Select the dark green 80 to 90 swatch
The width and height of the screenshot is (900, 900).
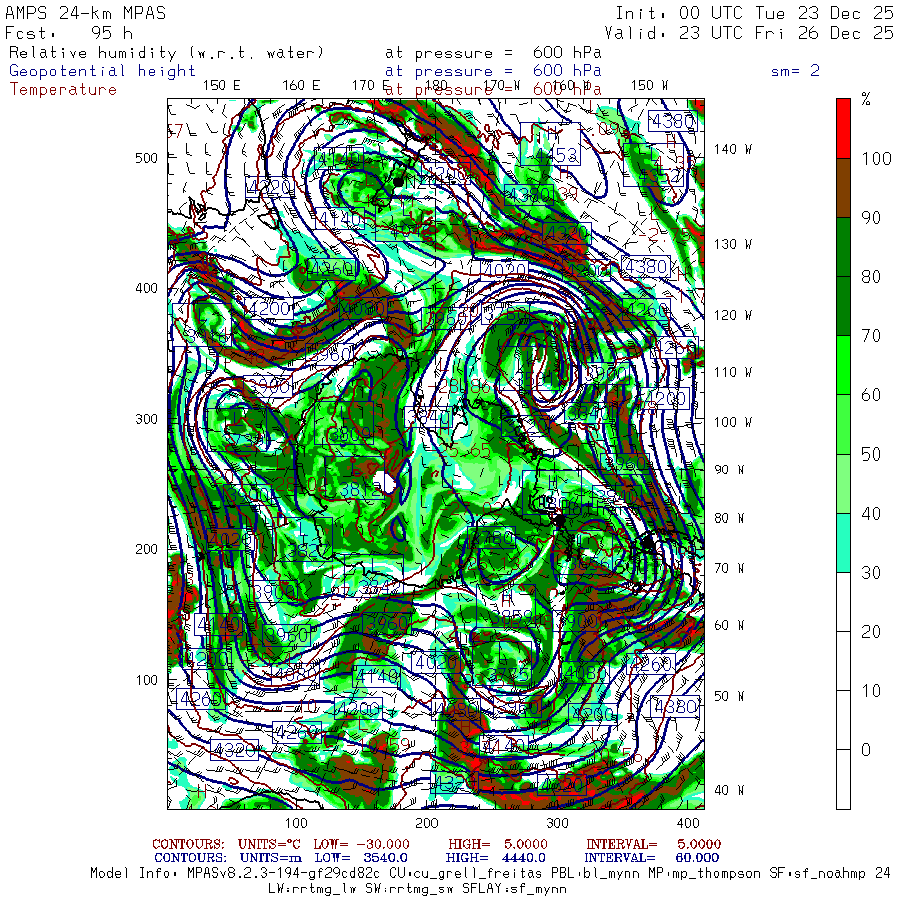coord(843,246)
